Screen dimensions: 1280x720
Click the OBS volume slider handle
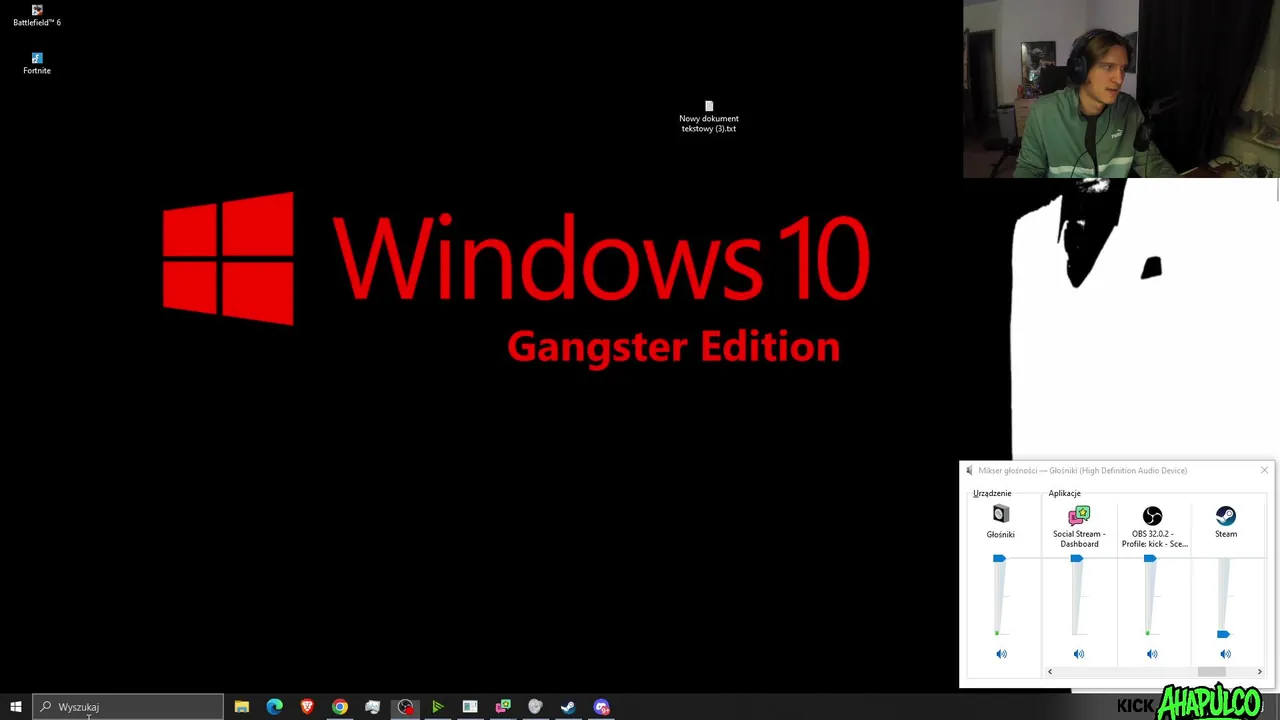pos(1150,558)
